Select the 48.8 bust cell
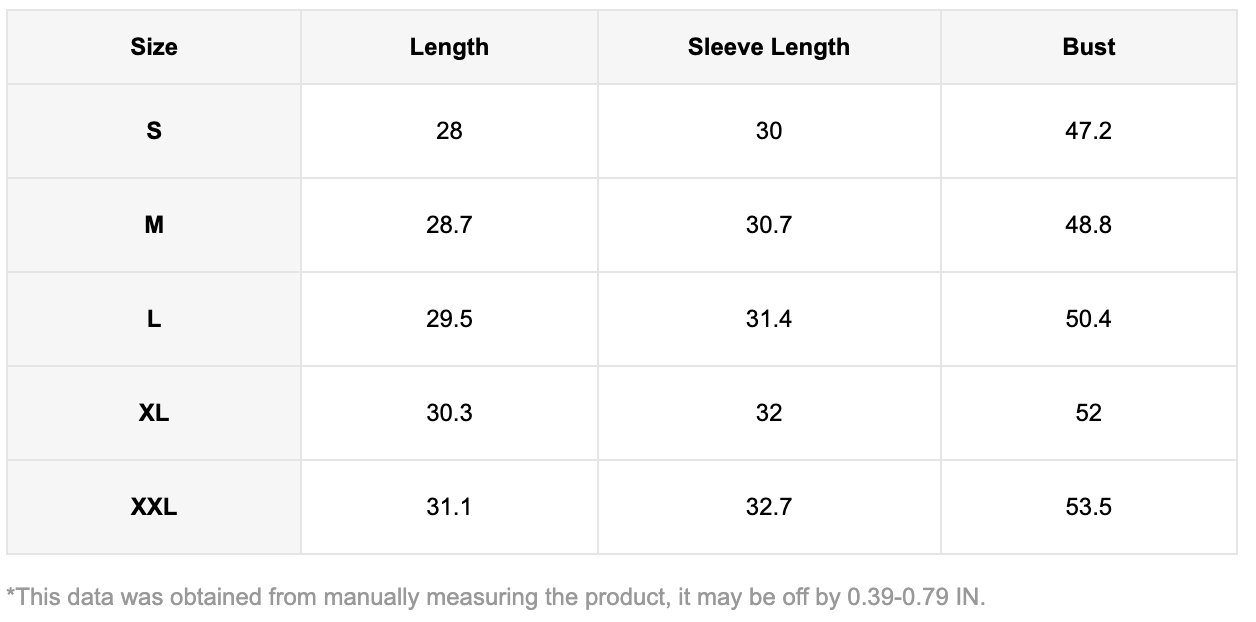The width and height of the screenshot is (1256, 622). (x=1088, y=225)
